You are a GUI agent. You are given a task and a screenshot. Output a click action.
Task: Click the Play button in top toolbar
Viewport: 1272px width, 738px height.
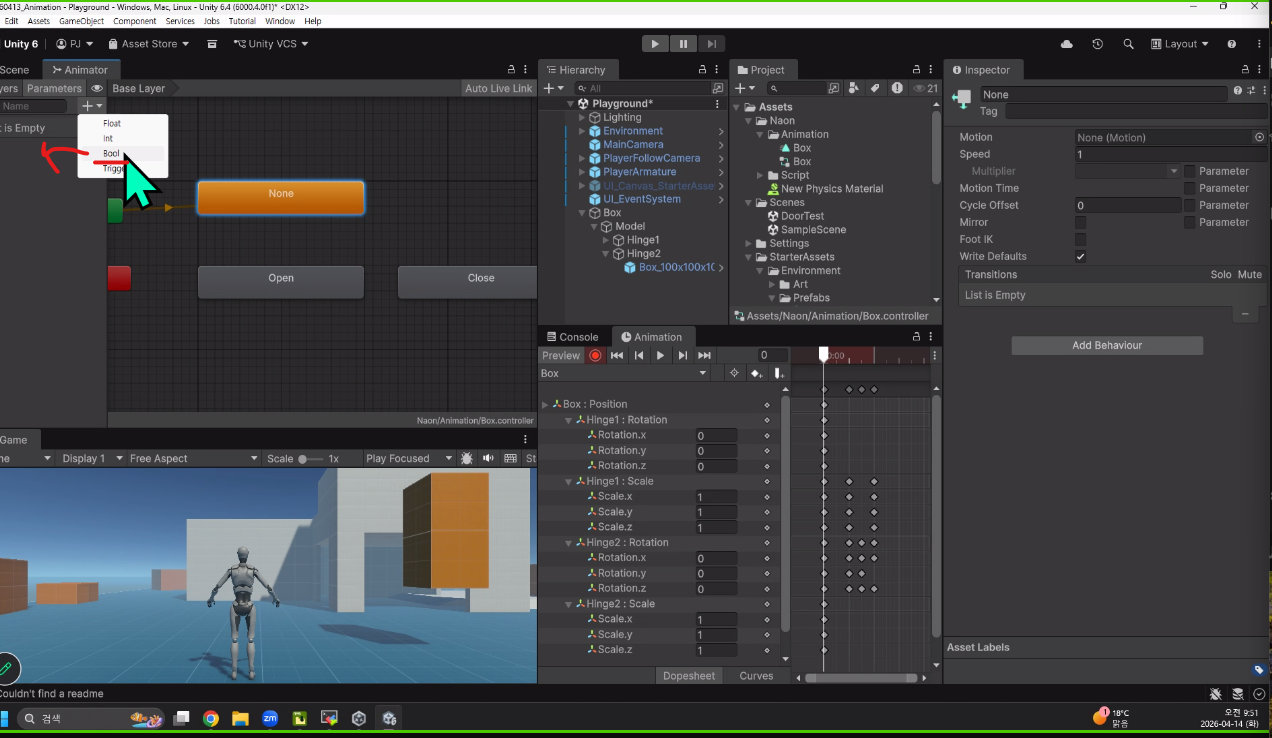(655, 43)
